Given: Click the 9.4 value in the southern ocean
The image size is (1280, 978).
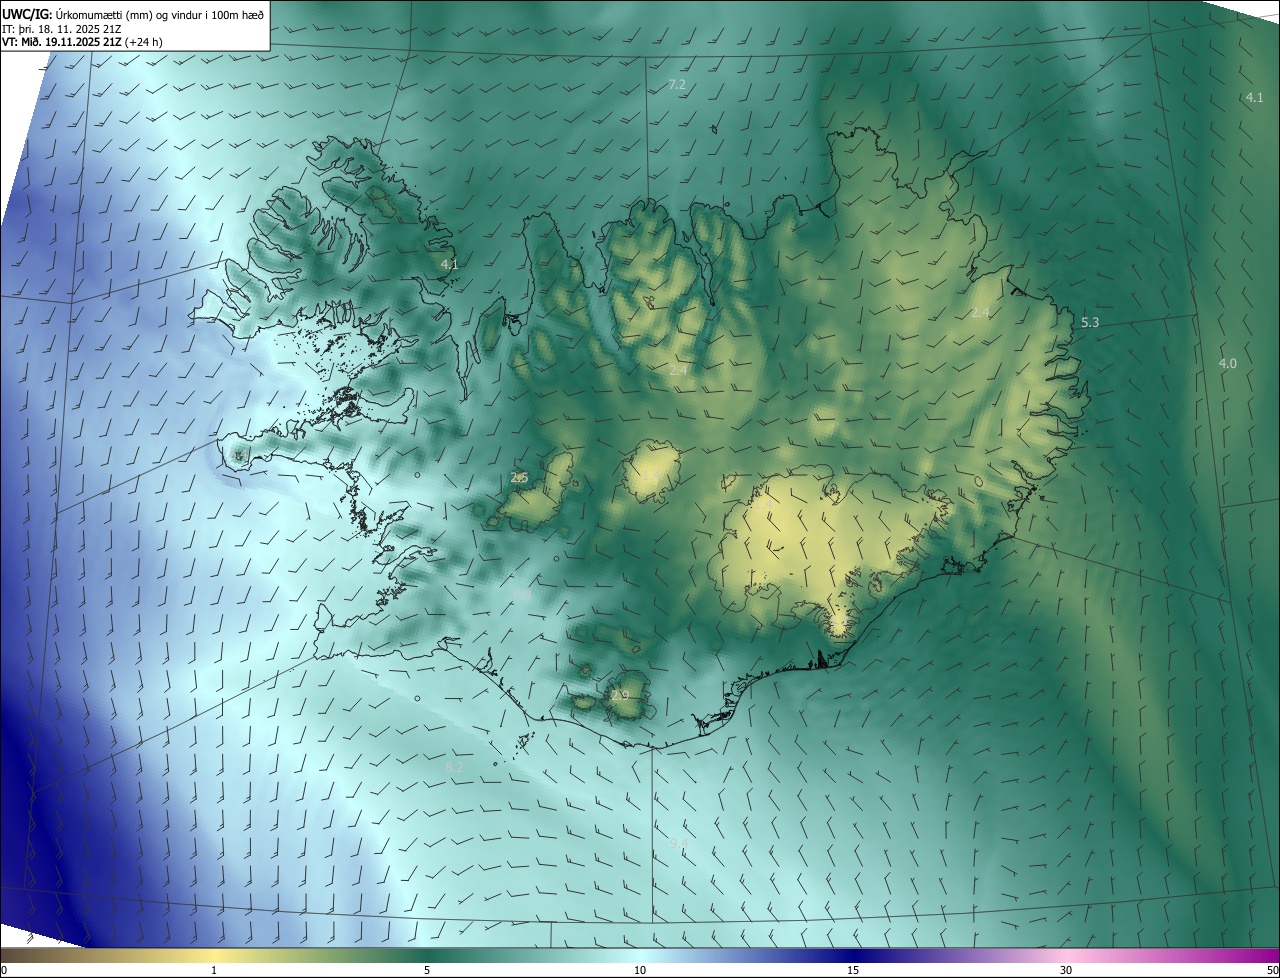Looking at the screenshot, I should [x=679, y=843].
